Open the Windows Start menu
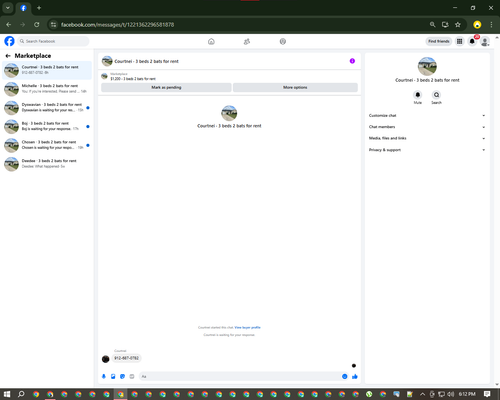Viewport: 500px width, 400px height. [x=7, y=394]
